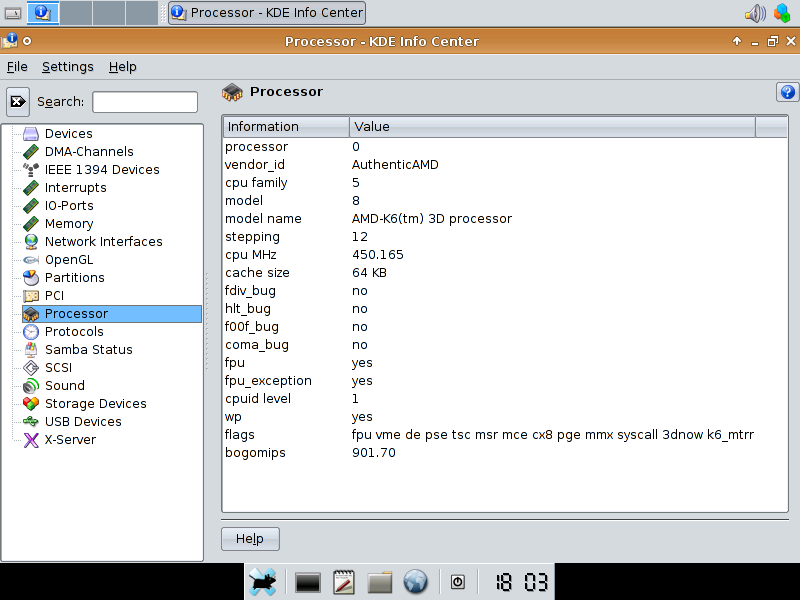The image size is (800, 600).
Task: Select the 'f00f_bug' row label
Action: coord(252,327)
